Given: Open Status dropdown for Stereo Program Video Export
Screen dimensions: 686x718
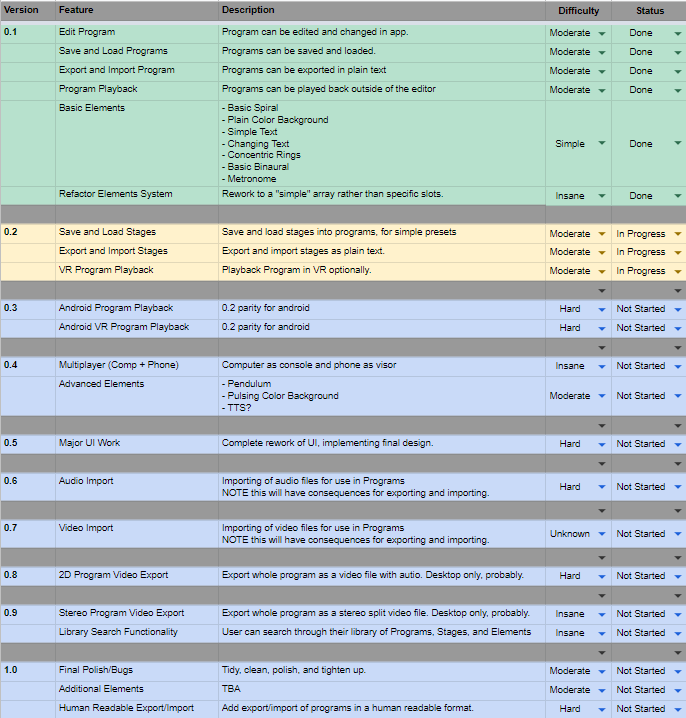Looking at the screenshot, I should coord(678,615).
